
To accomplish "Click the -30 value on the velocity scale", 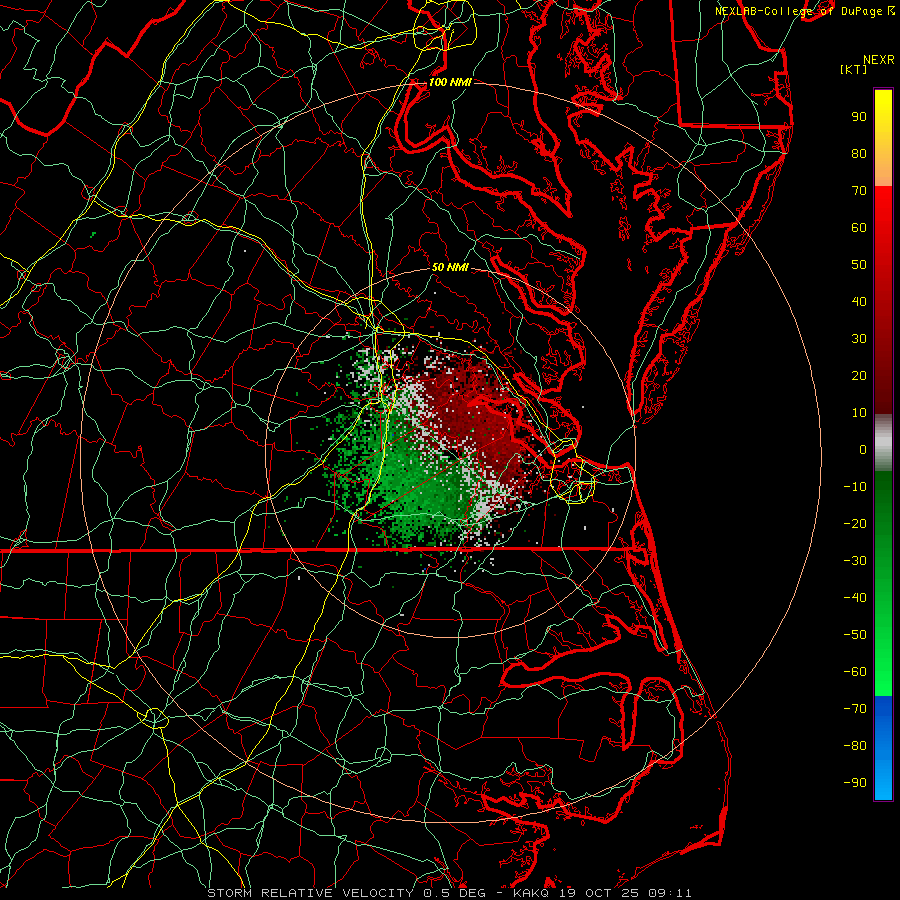I will pyautogui.click(x=855, y=561).
